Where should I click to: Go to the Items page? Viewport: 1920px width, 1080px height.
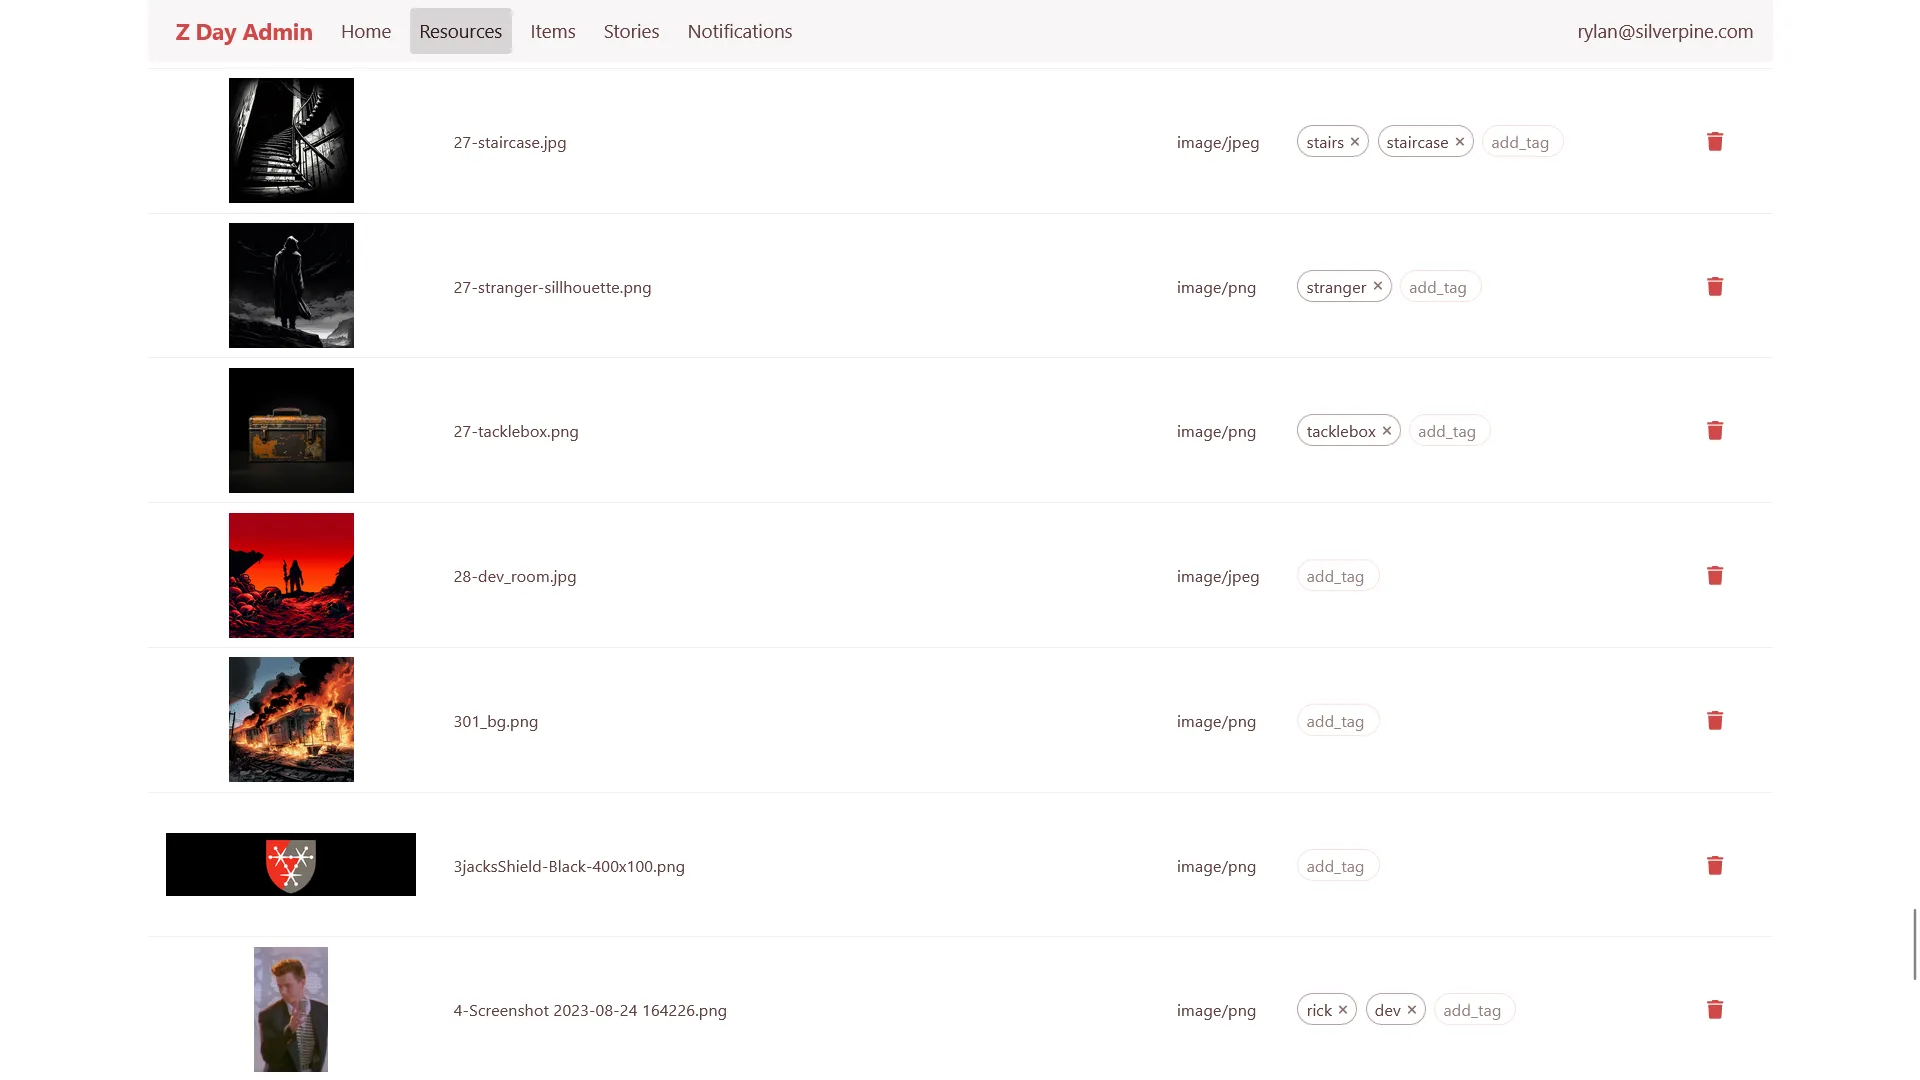pos(553,31)
